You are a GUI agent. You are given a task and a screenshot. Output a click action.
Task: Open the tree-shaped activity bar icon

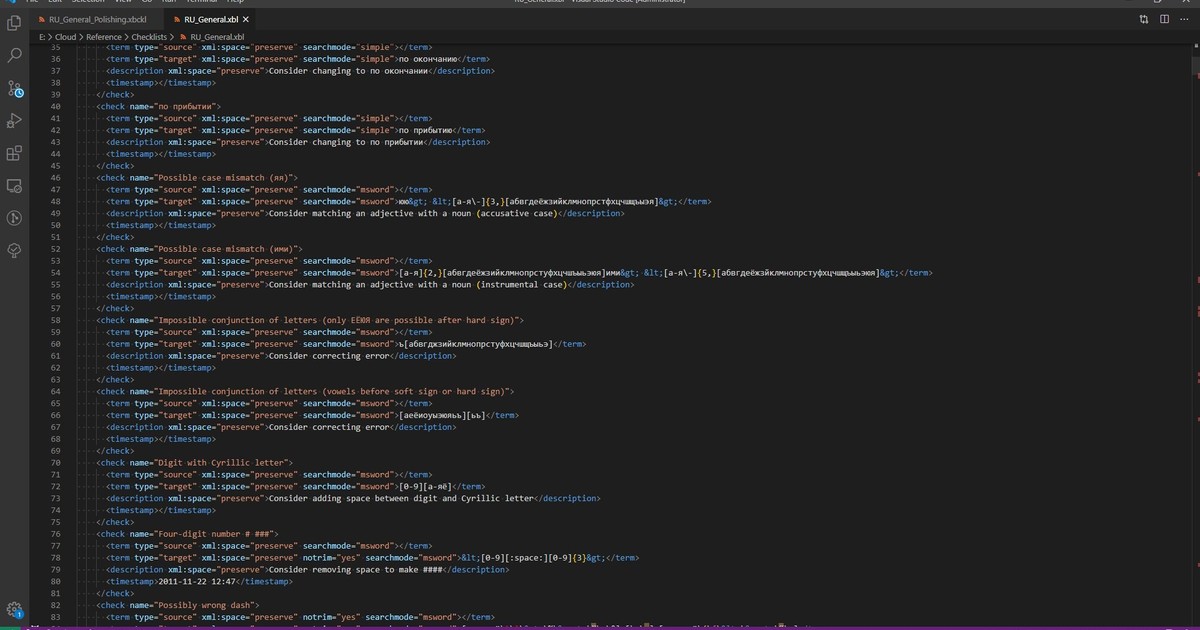(15, 250)
